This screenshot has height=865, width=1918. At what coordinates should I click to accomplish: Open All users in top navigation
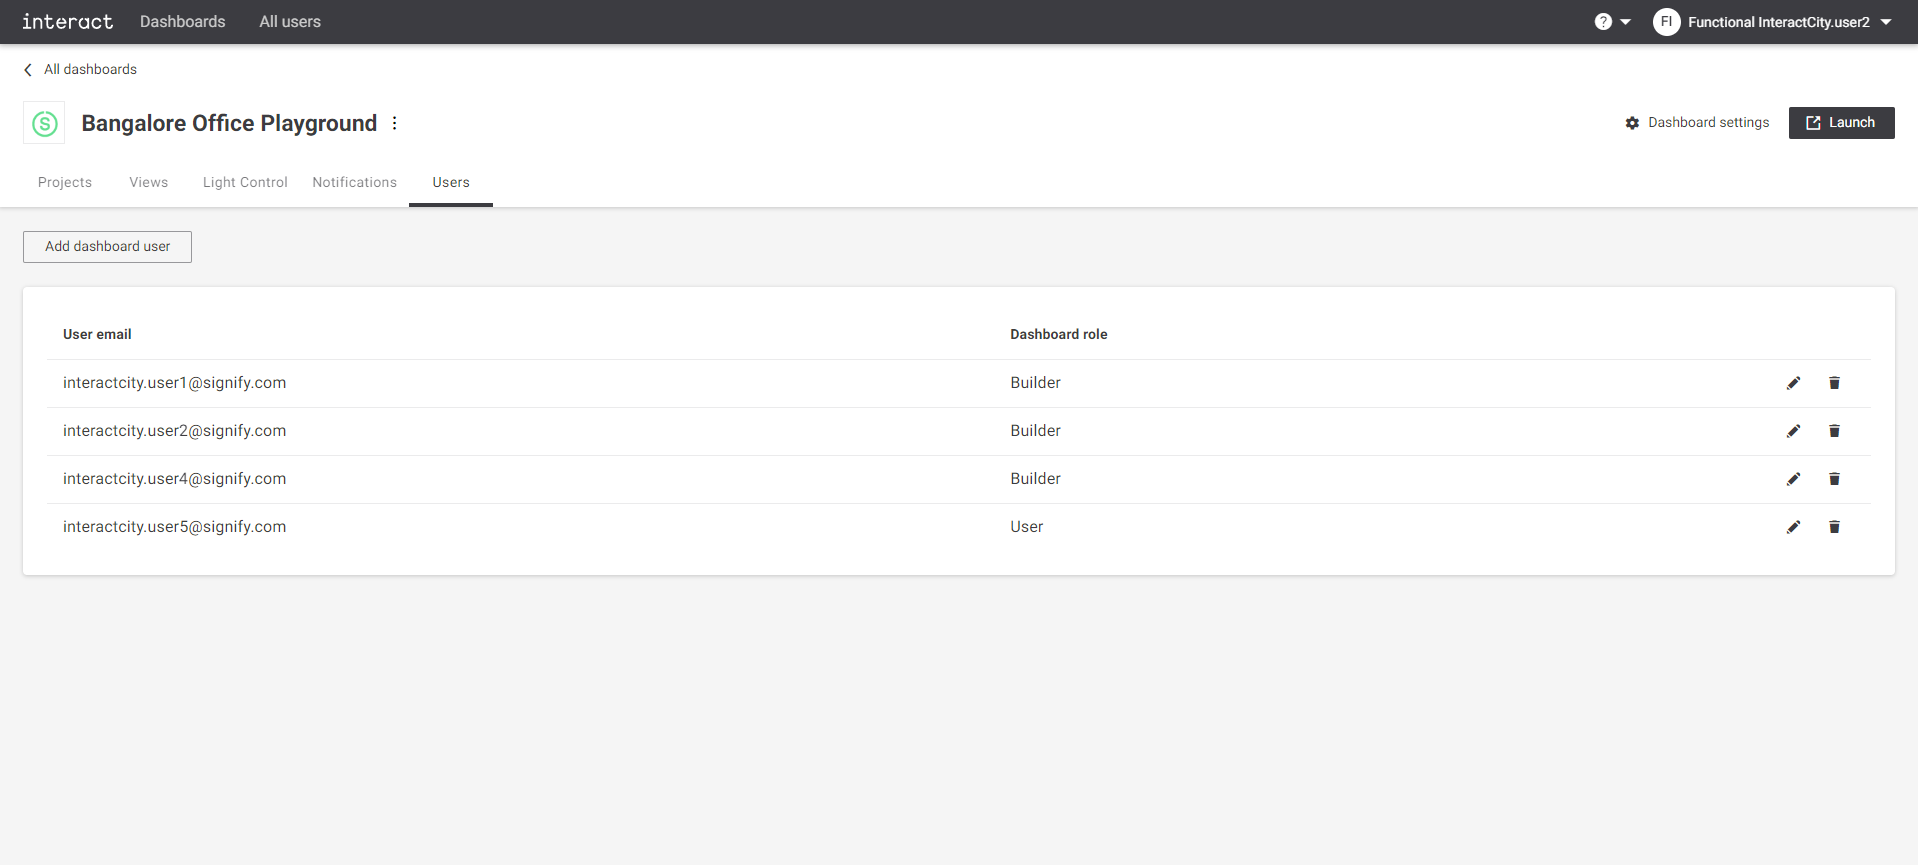pos(290,22)
